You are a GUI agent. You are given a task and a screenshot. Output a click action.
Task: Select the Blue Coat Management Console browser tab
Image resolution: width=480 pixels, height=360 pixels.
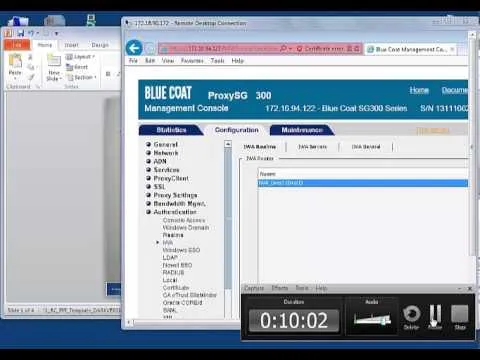click(411, 49)
